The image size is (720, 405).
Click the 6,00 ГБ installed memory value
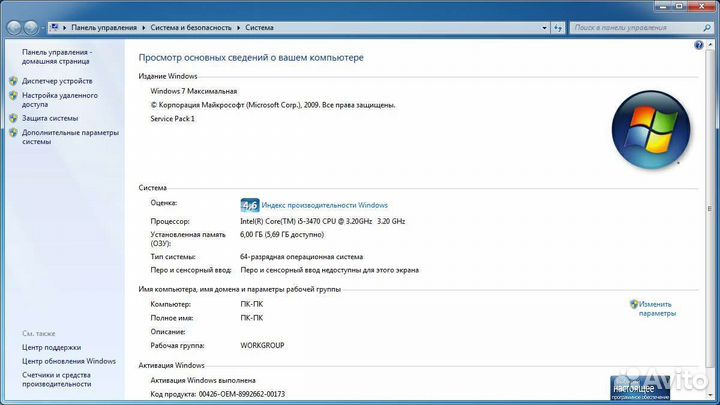pyautogui.click(x=282, y=235)
